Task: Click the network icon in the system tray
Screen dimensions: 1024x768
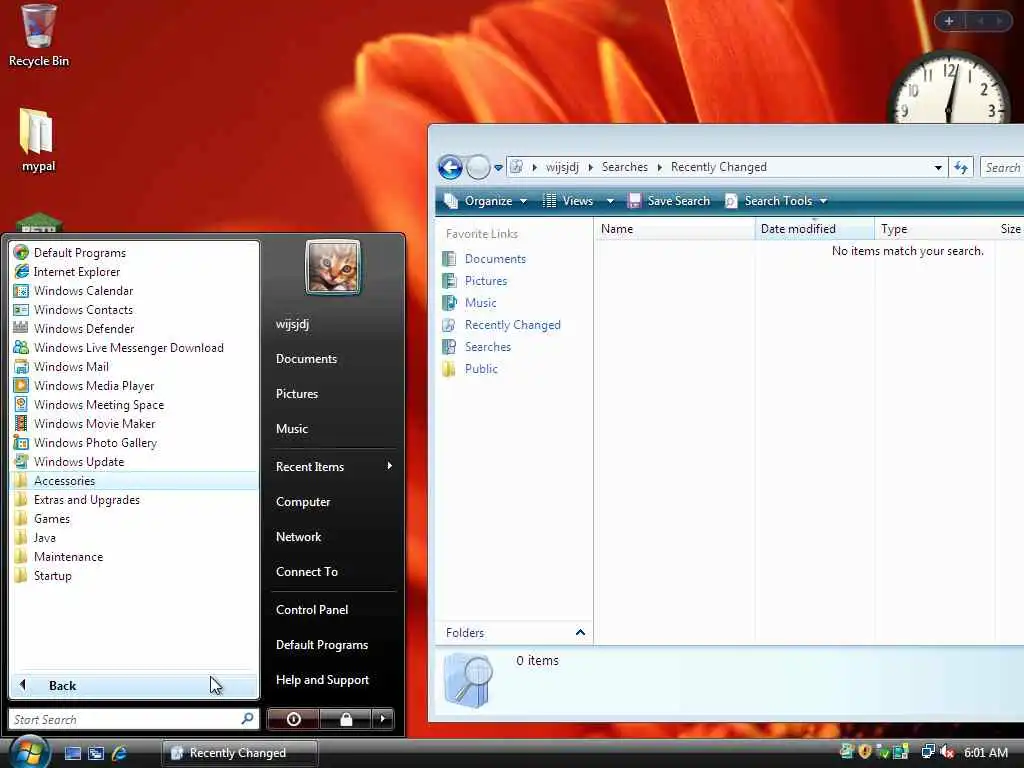Action: tap(928, 752)
